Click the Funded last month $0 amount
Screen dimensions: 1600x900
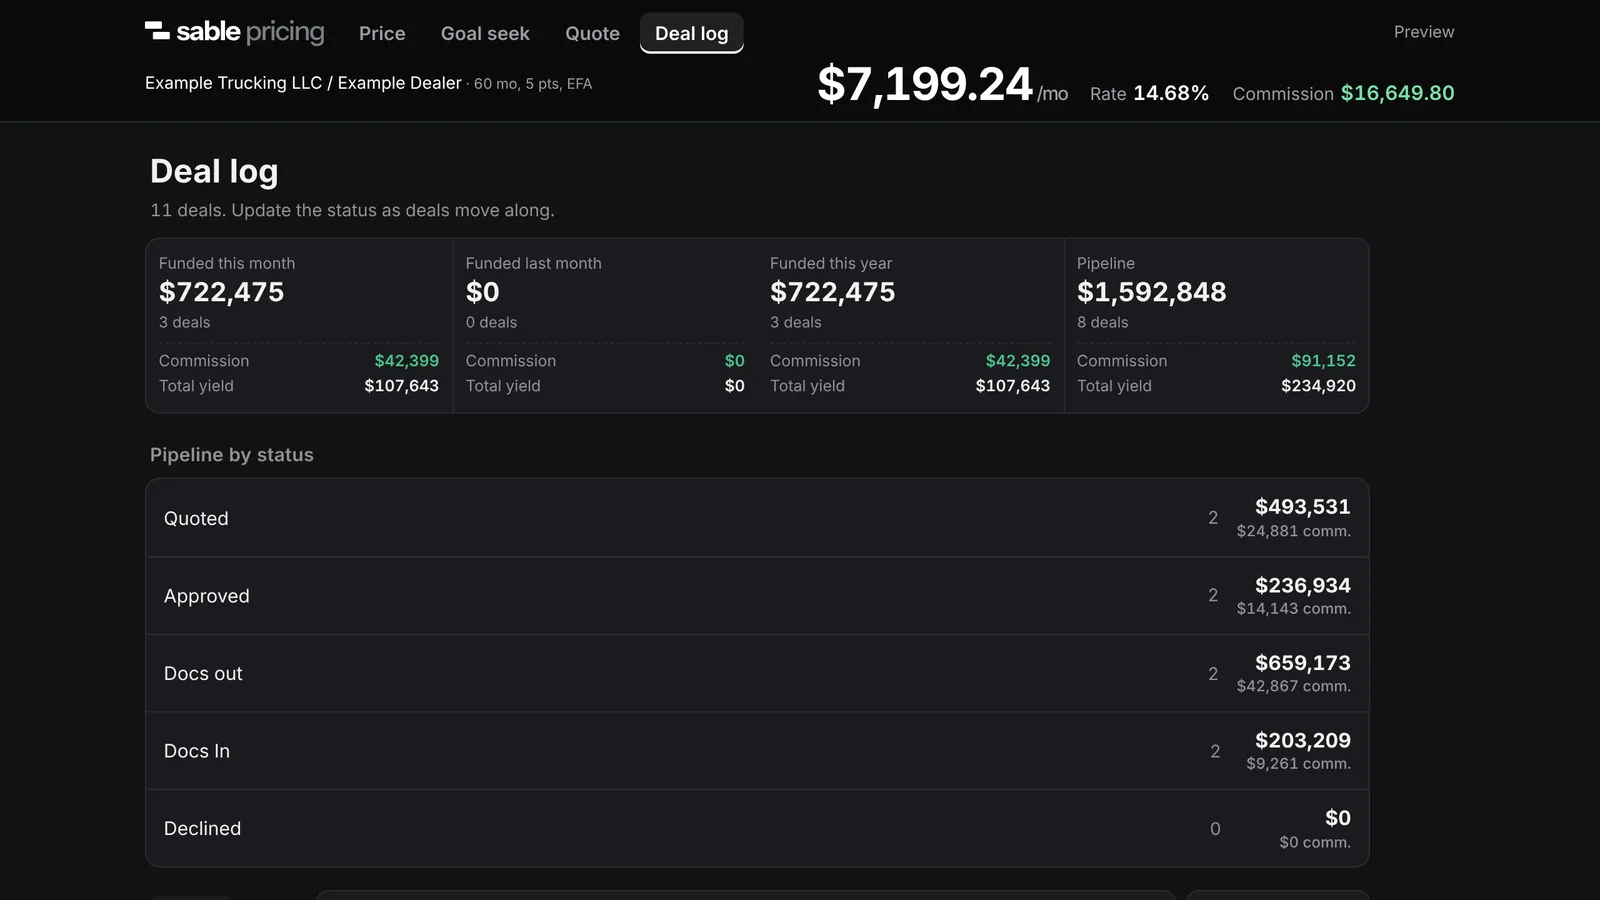pyautogui.click(x=482, y=292)
